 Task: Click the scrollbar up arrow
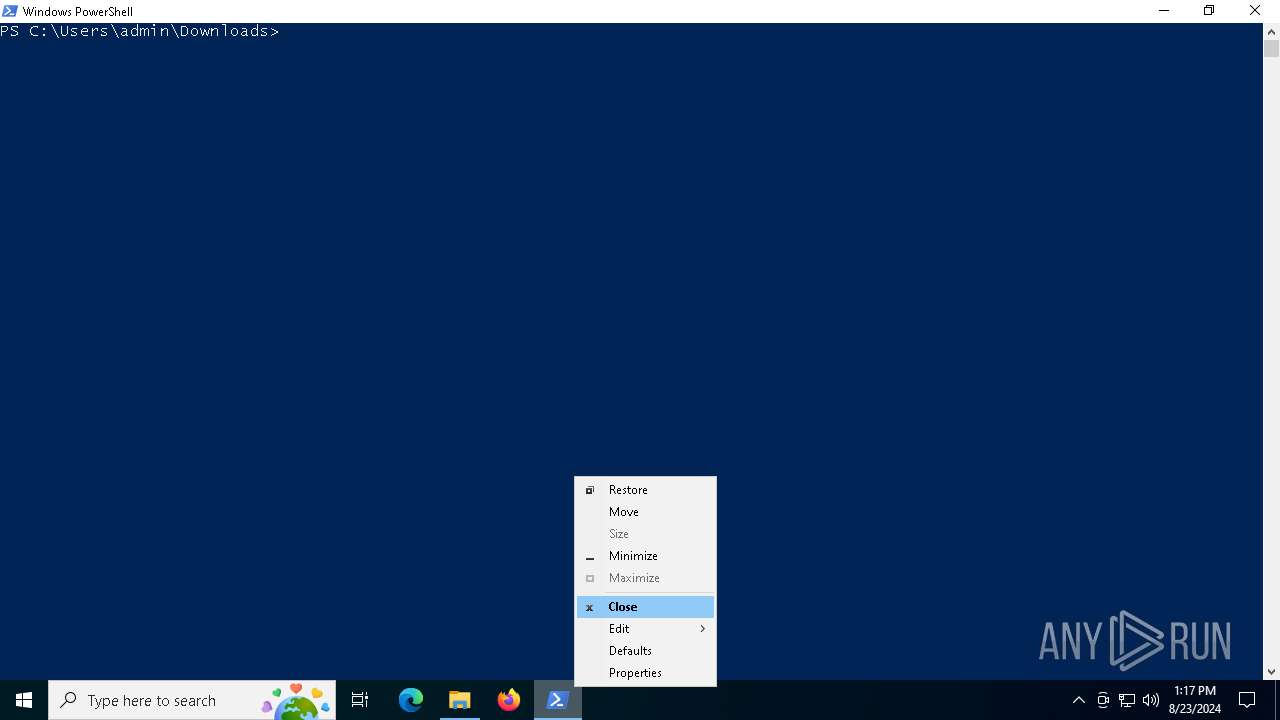pyautogui.click(x=1271, y=32)
